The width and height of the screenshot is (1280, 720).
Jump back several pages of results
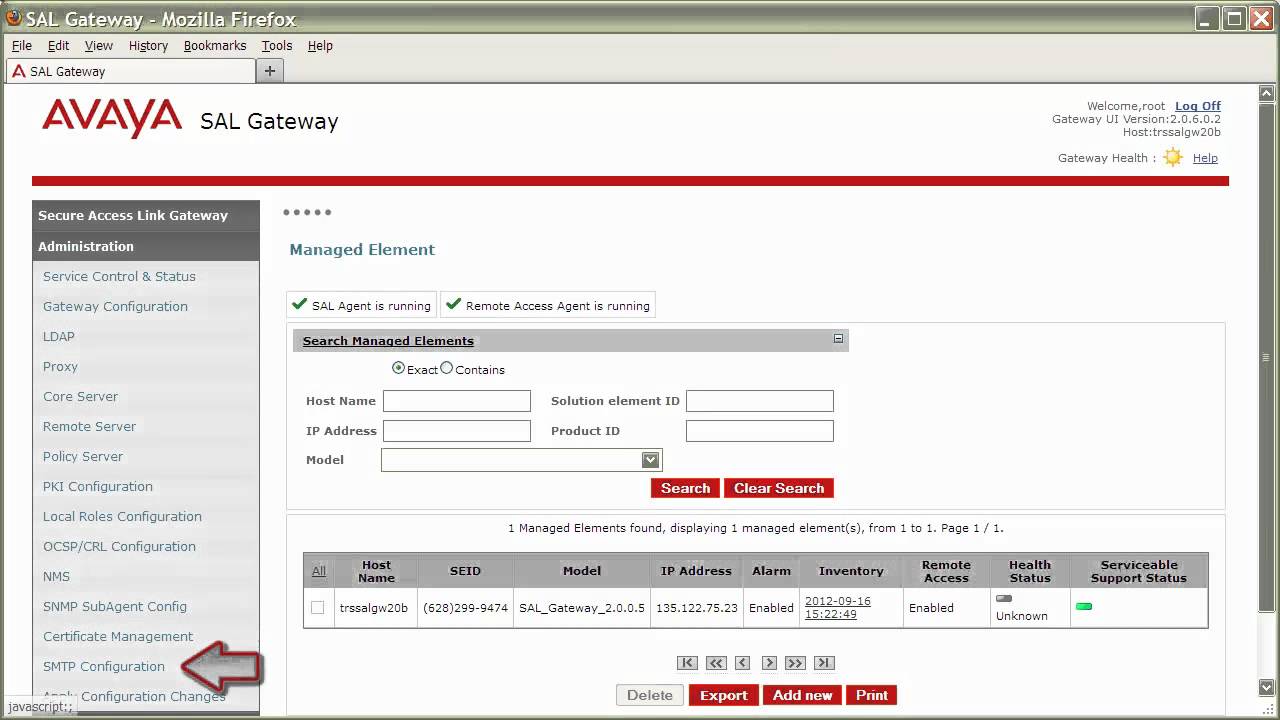716,663
